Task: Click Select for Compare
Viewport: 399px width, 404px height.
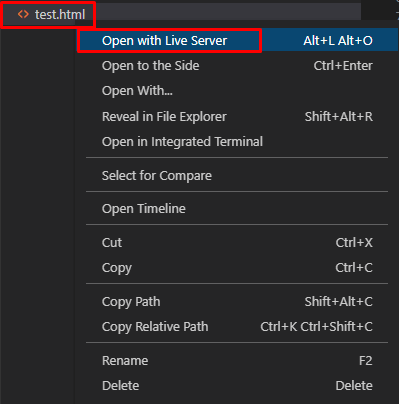Action: 237,176
